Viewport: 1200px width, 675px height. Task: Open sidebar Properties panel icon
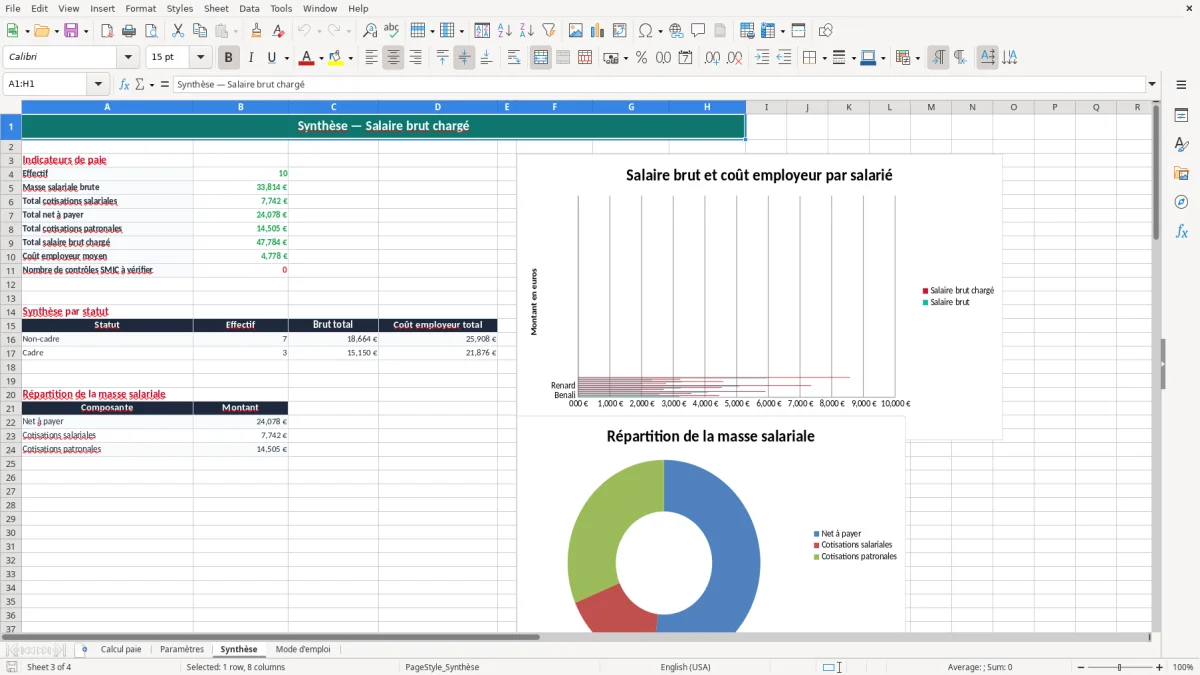[x=1181, y=116]
